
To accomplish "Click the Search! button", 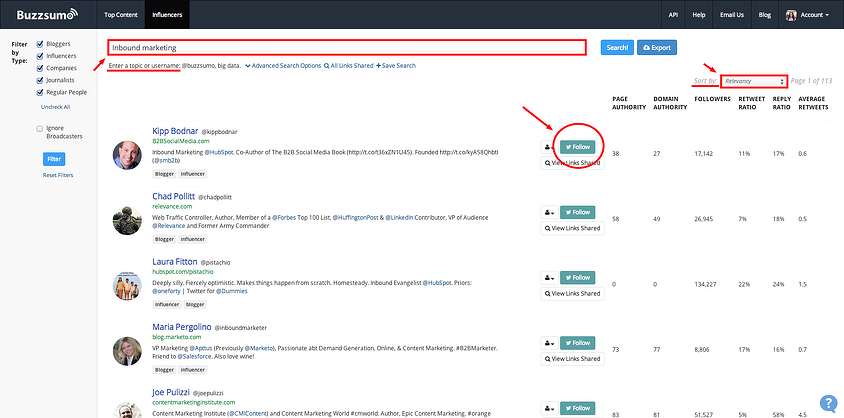I will (617, 47).
